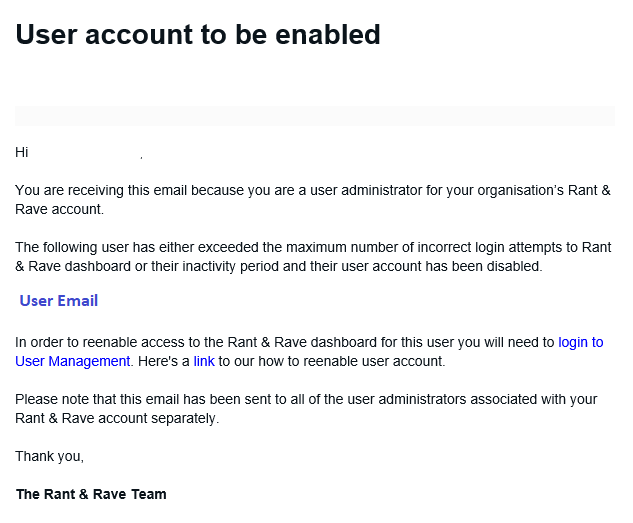Click "Here's a" text before the link
The width and height of the screenshot is (633, 523).
click(163, 361)
